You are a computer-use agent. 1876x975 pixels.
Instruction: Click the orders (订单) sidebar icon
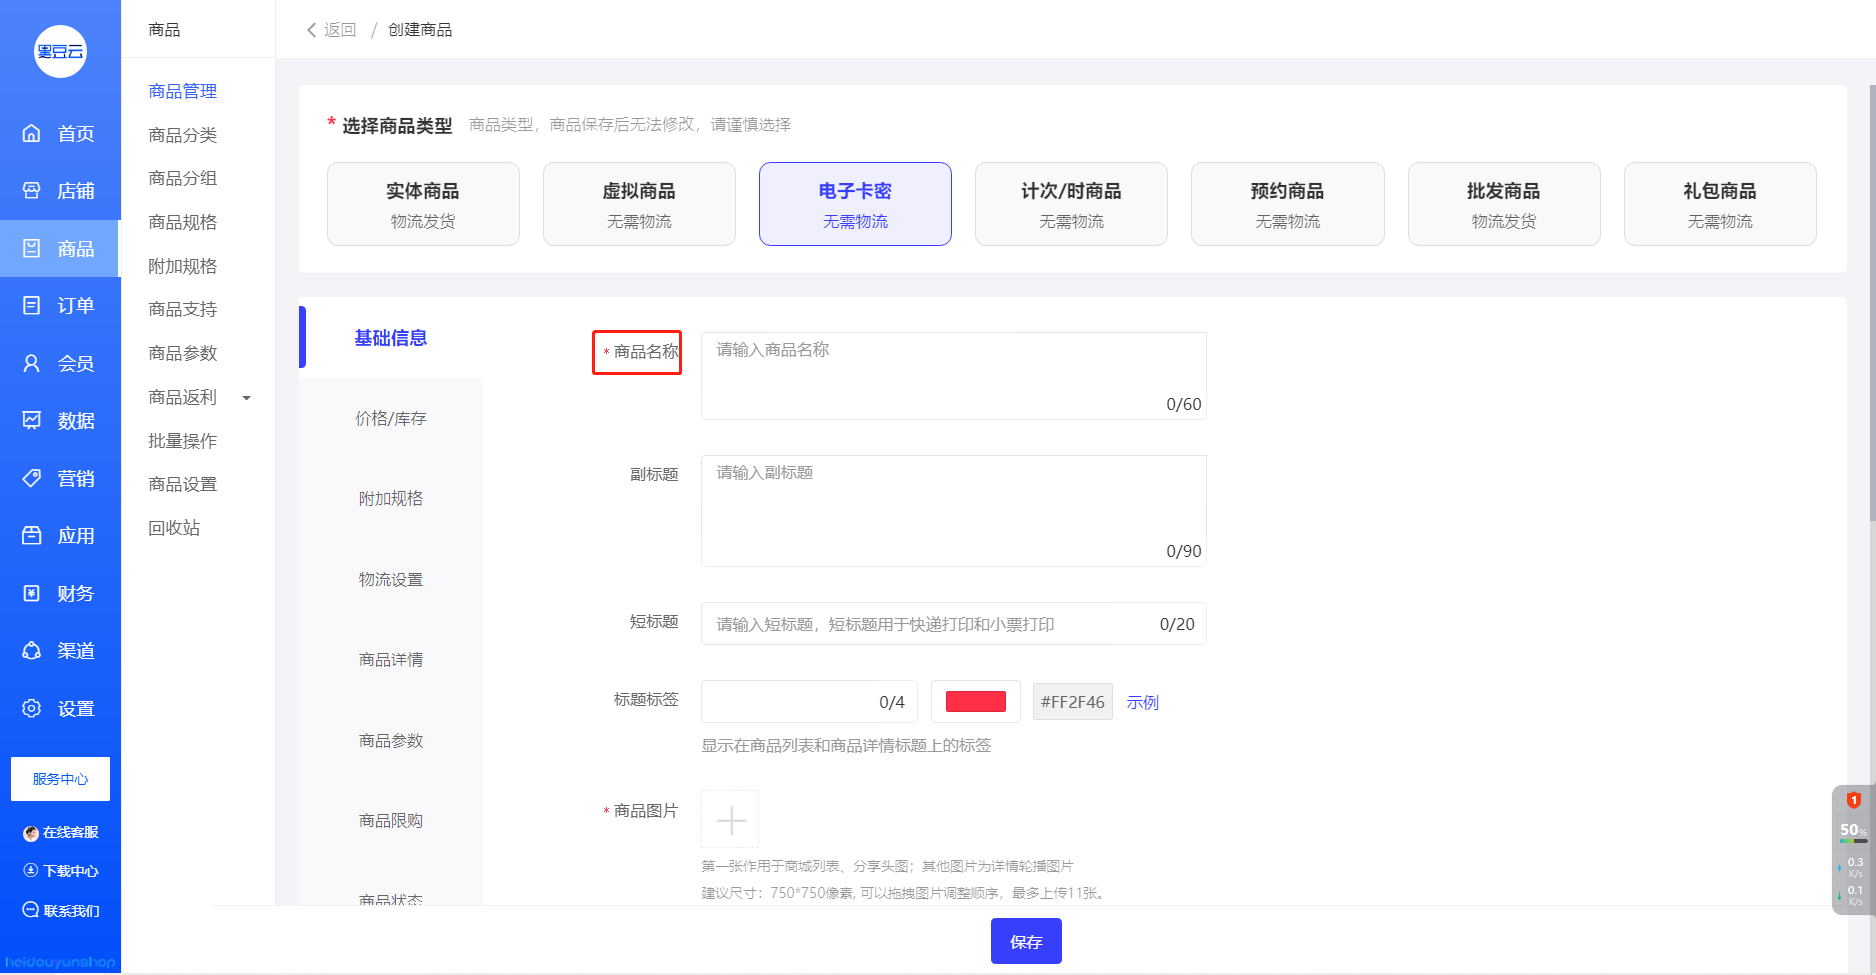(x=32, y=305)
